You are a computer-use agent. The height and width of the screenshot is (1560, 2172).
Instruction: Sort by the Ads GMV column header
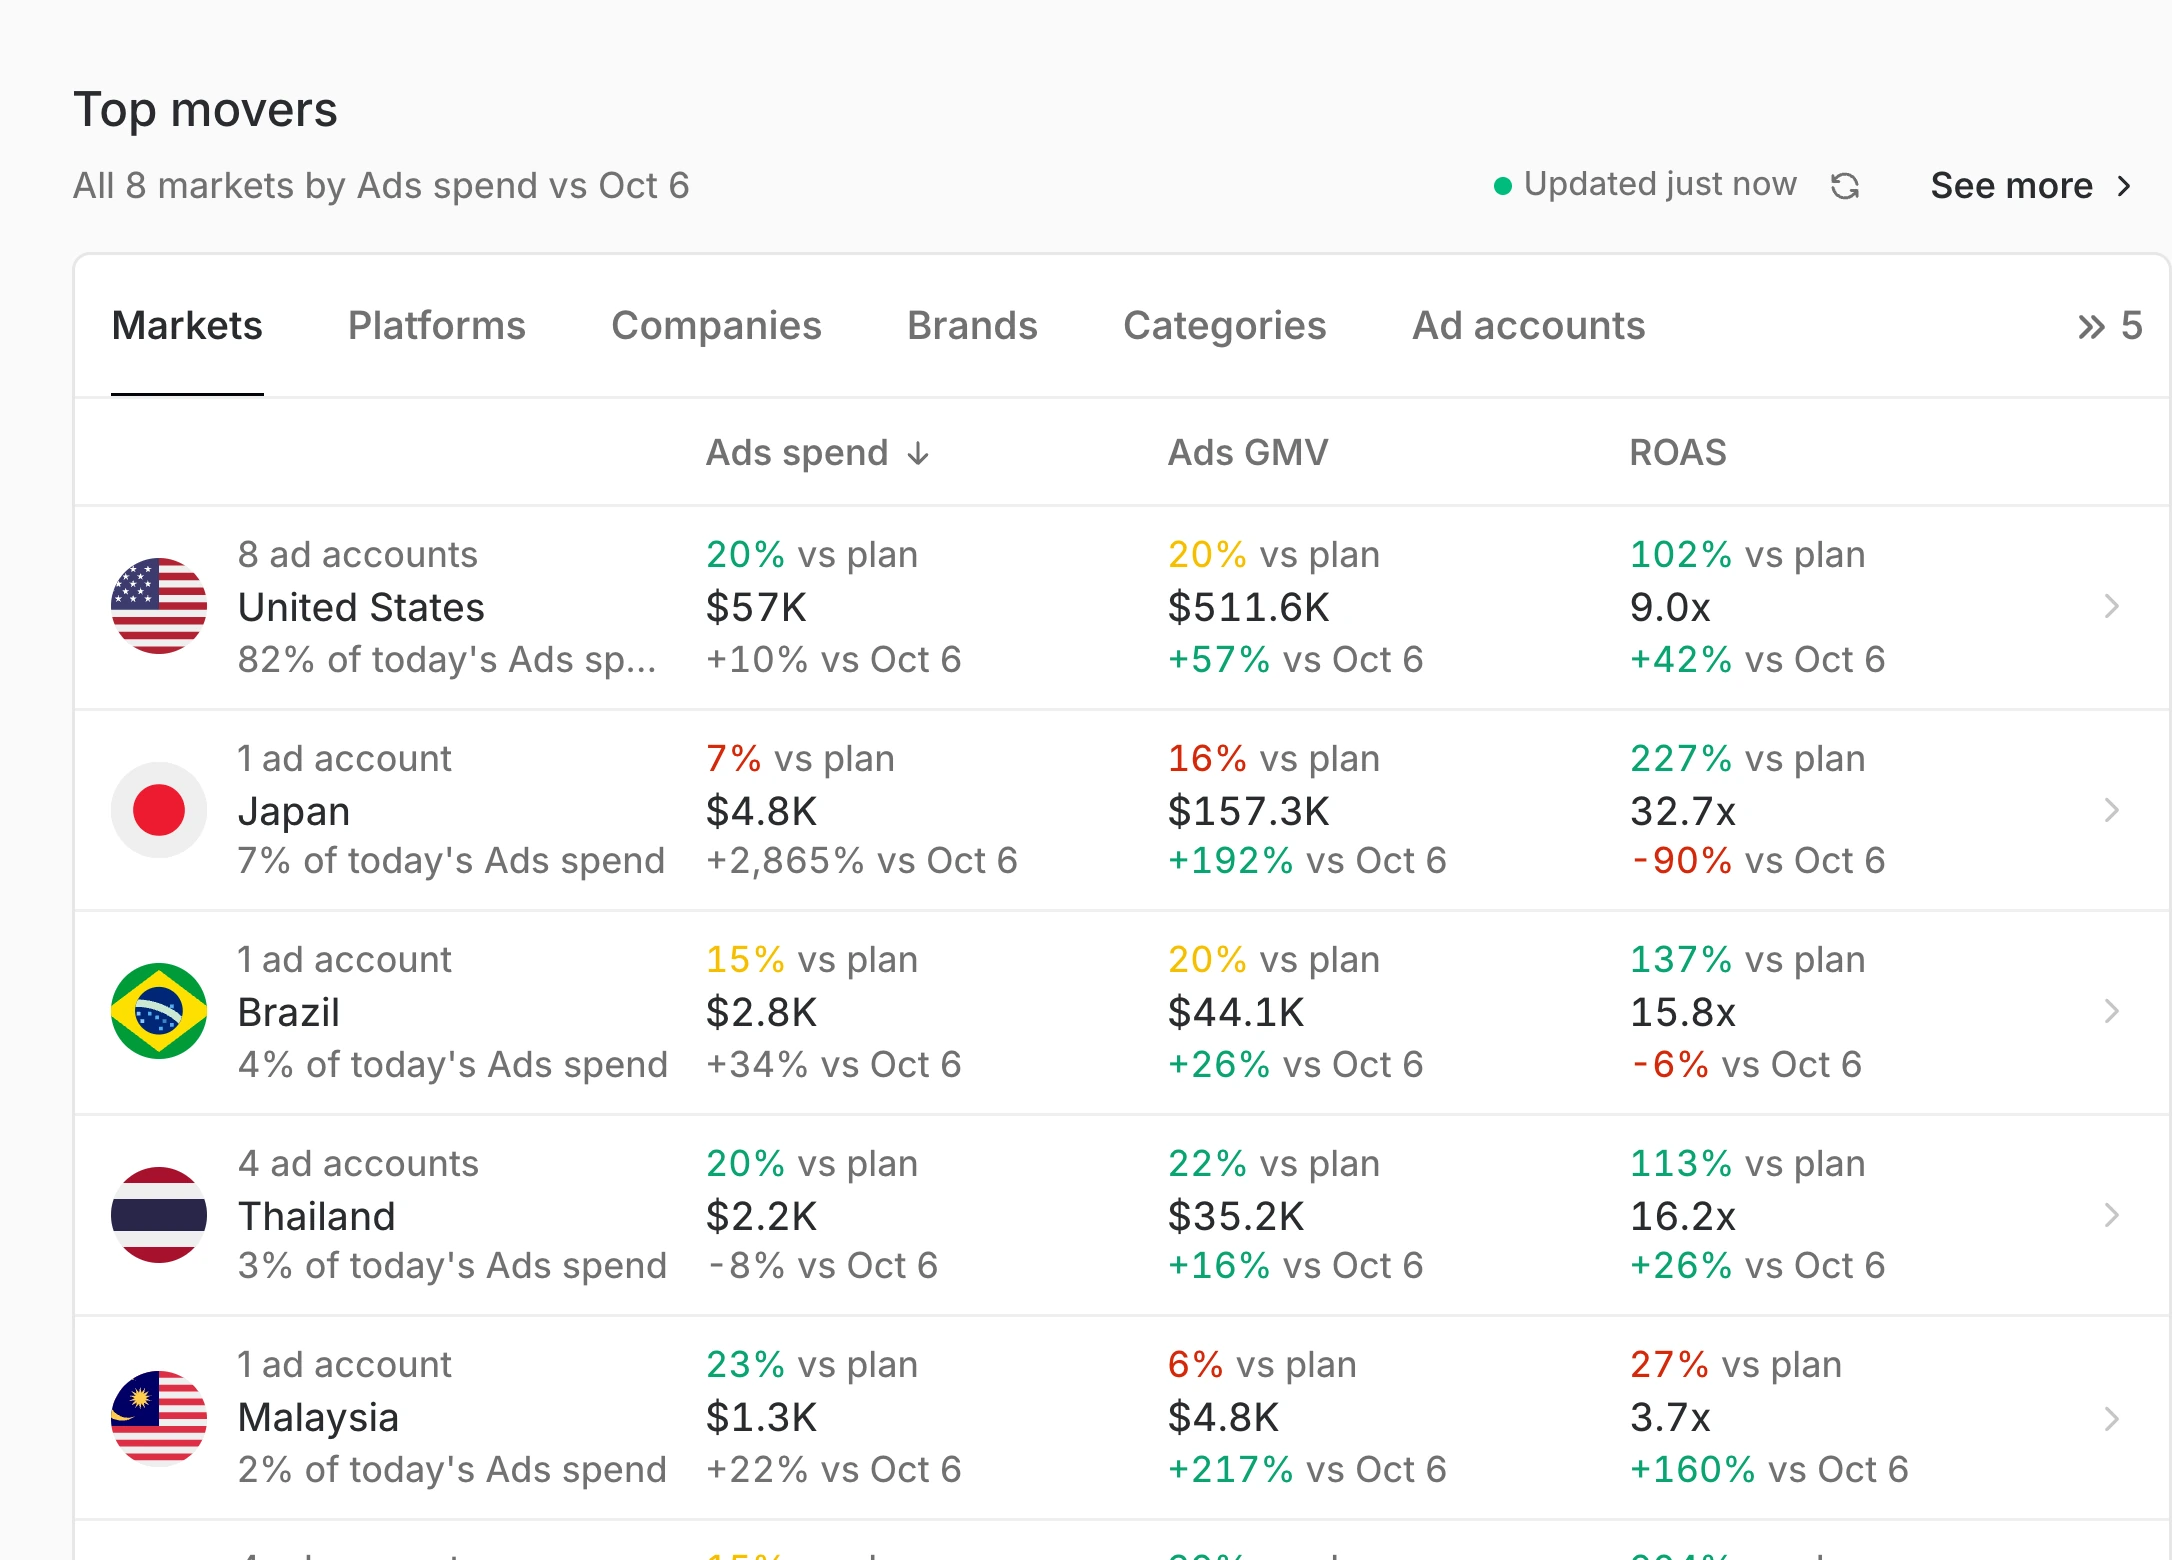coord(1248,453)
